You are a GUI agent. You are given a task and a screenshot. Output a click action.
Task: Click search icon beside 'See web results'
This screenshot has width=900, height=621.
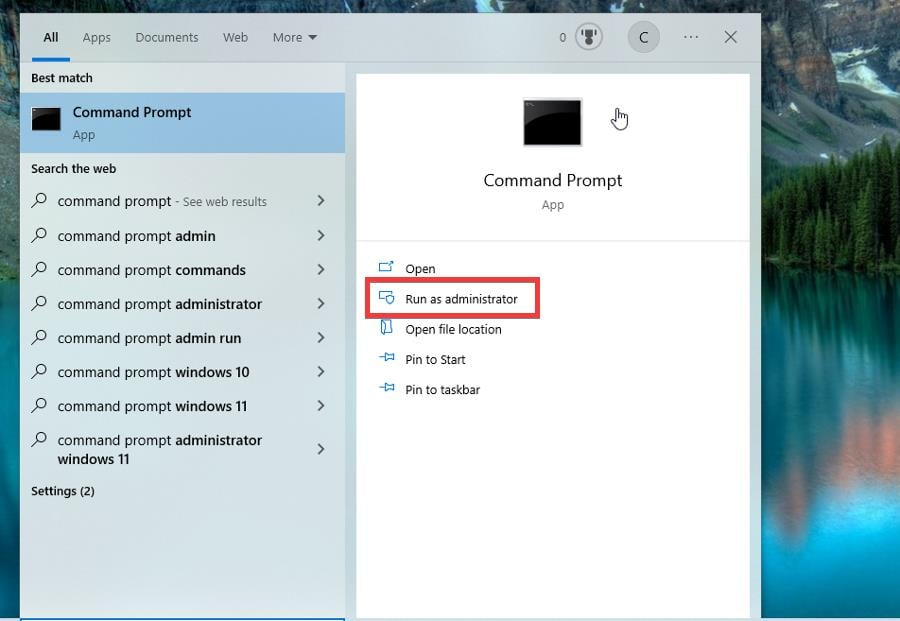coord(39,200)
